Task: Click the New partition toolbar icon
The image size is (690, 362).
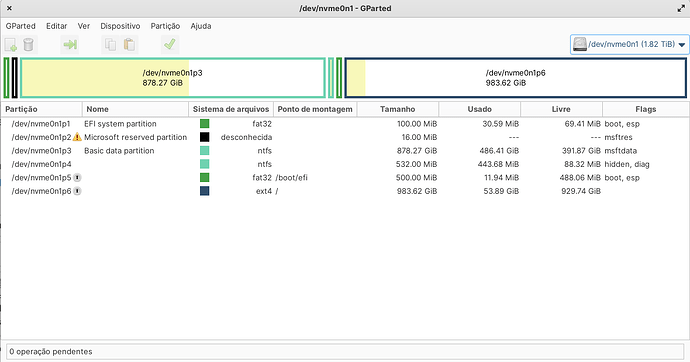Action: [x=11, y=44]
